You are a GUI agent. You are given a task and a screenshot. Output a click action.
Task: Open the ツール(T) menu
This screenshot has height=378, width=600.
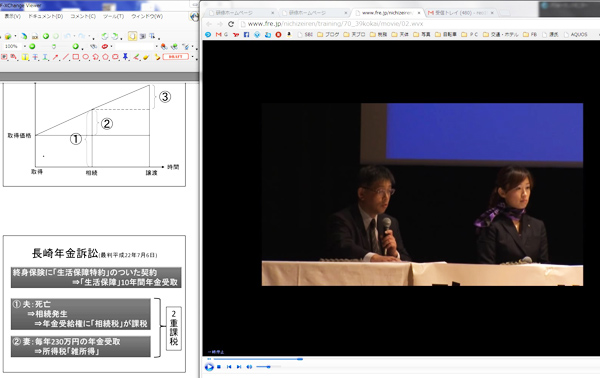point(113,16)
